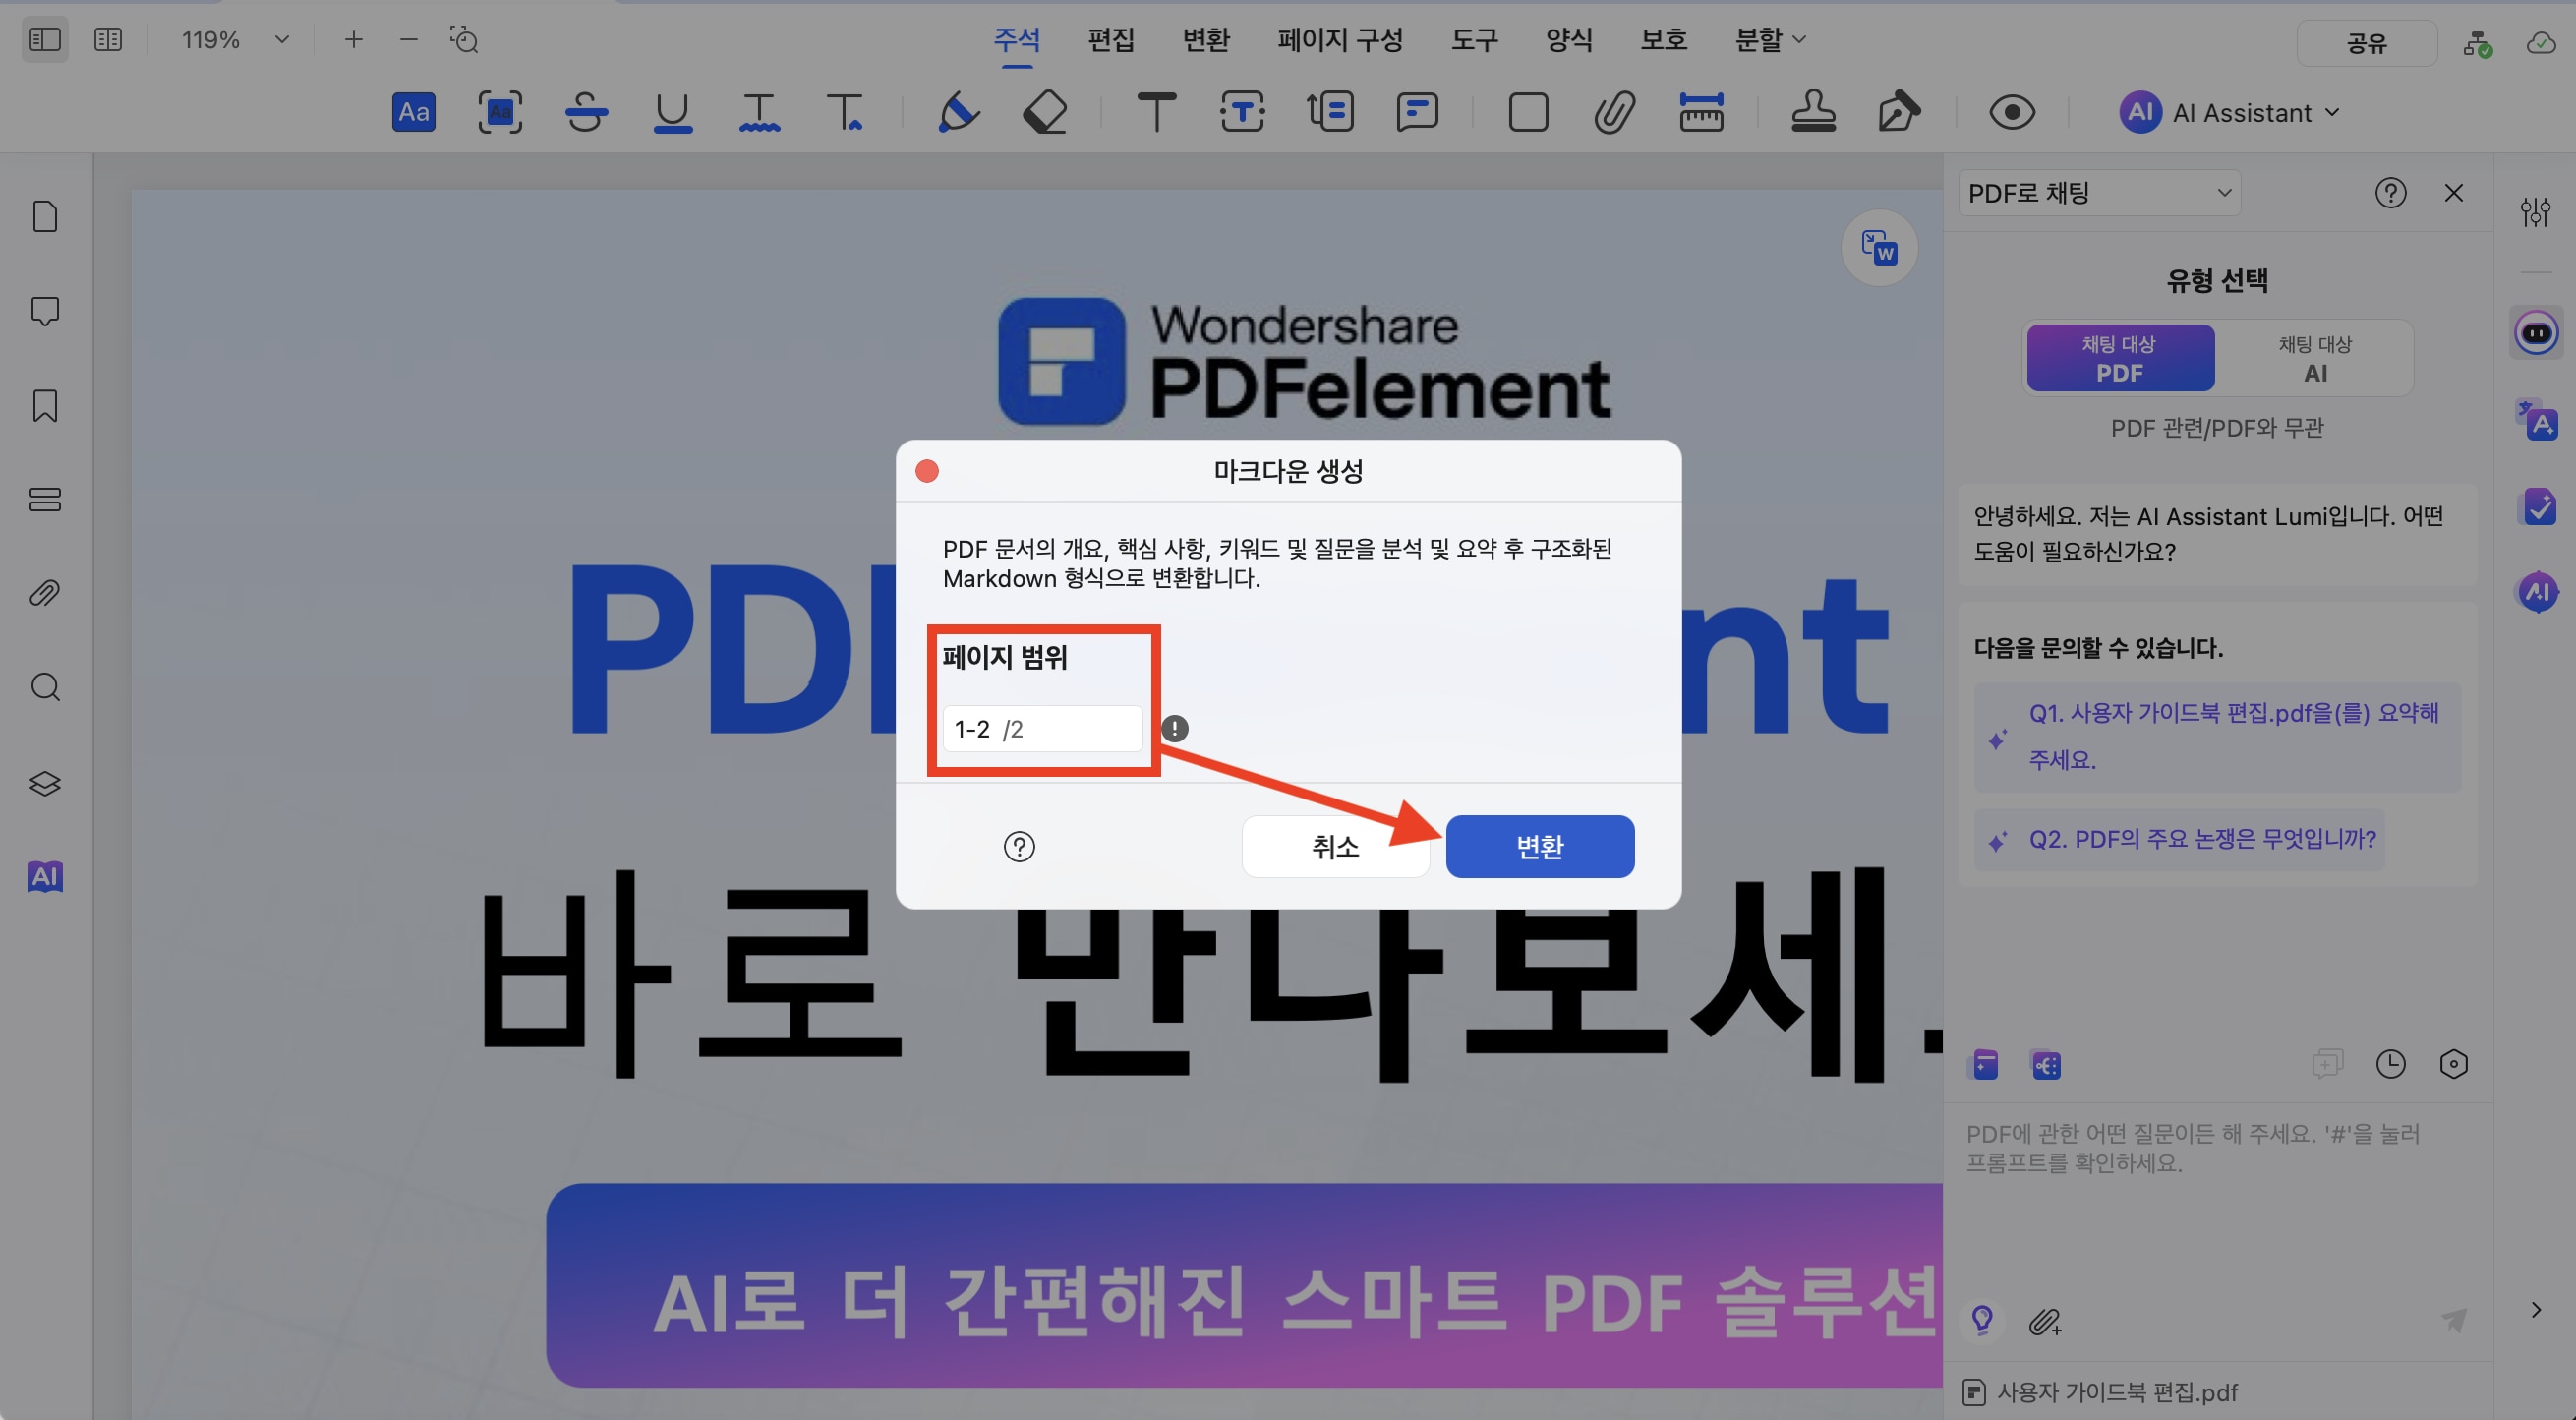This screenshot has height=1420, width=2576.
Task: Select the area highlight tool
Action: coord(499,112)
